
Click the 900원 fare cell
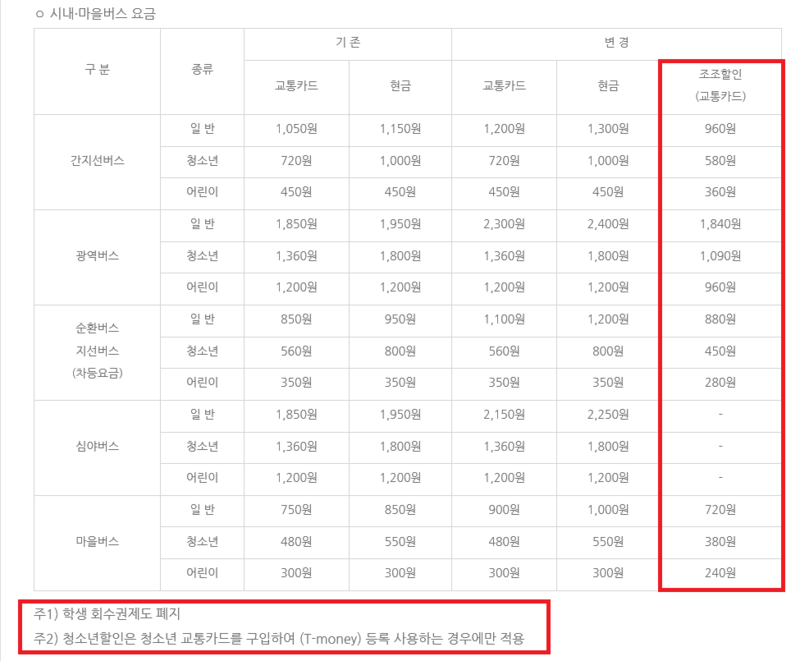point(504,510)
